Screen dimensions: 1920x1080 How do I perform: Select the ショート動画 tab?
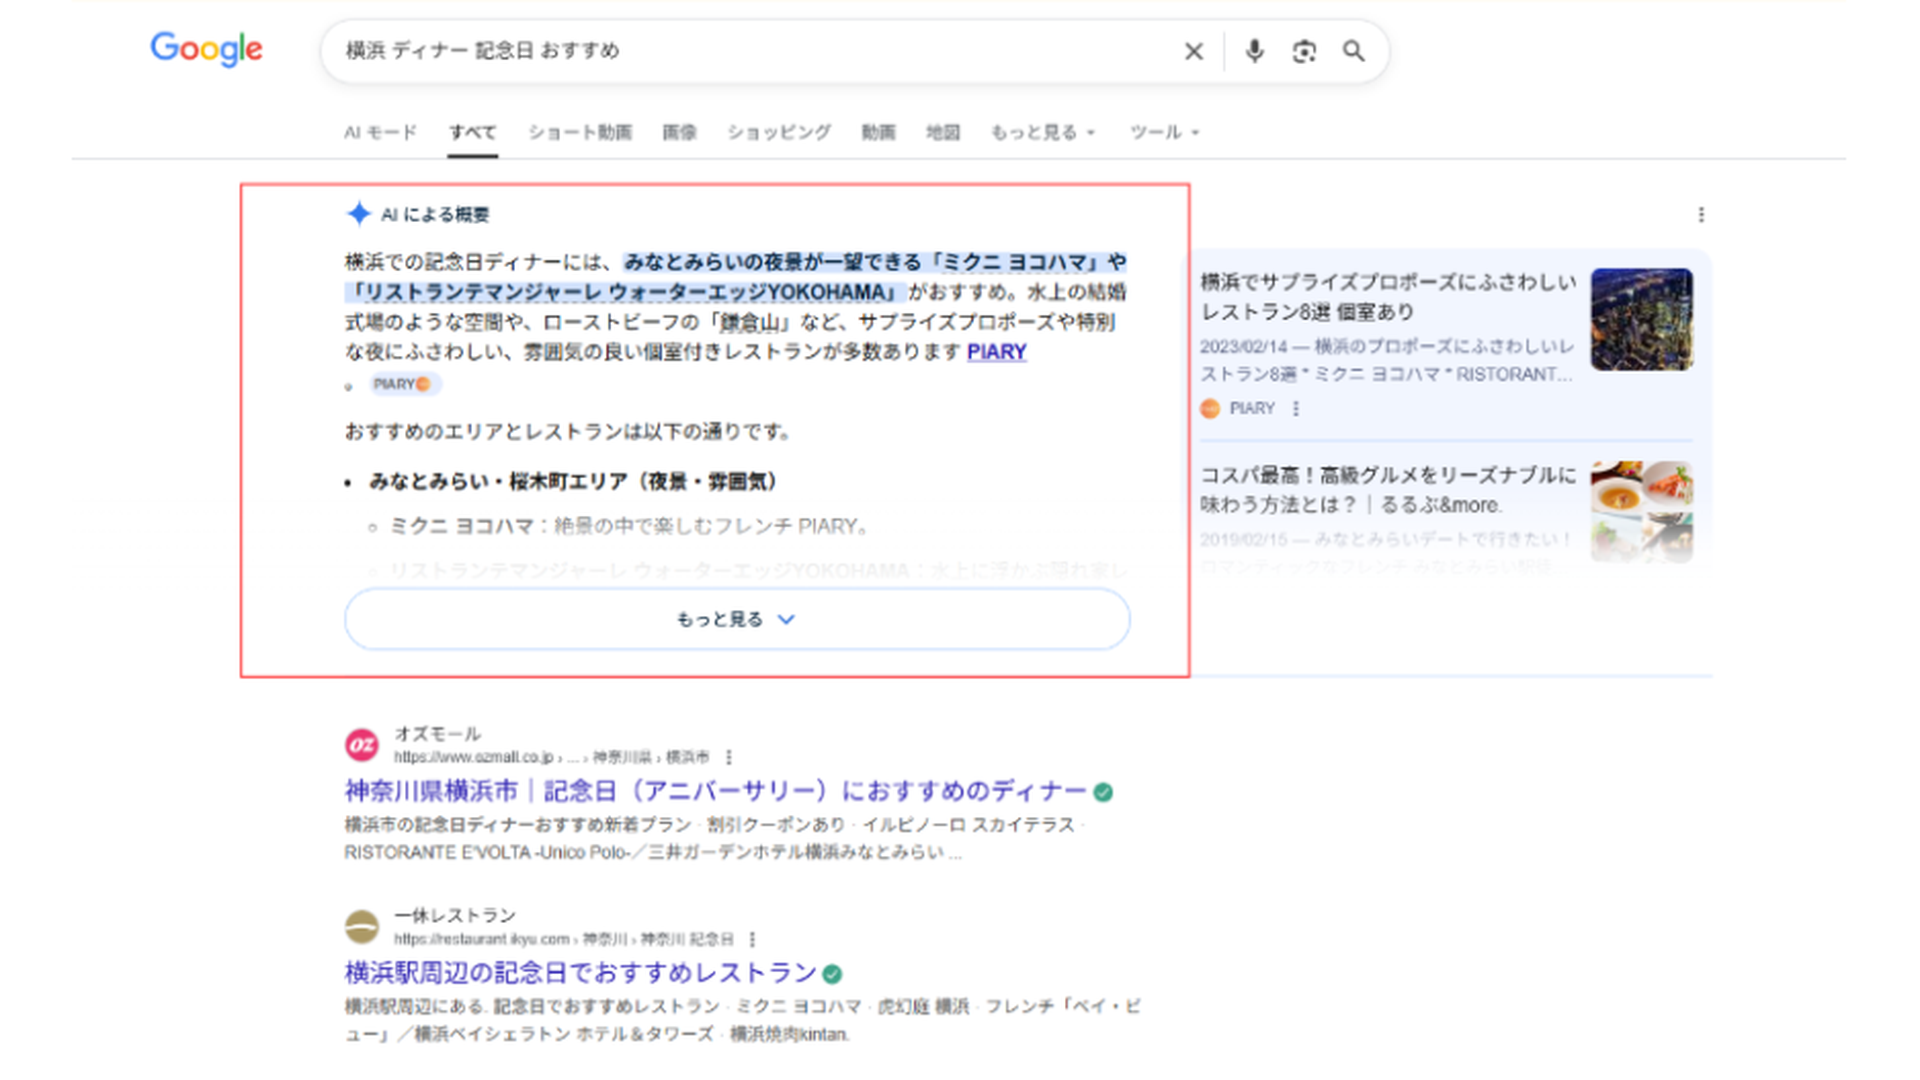pyautogui.click(x=580, y=132)
